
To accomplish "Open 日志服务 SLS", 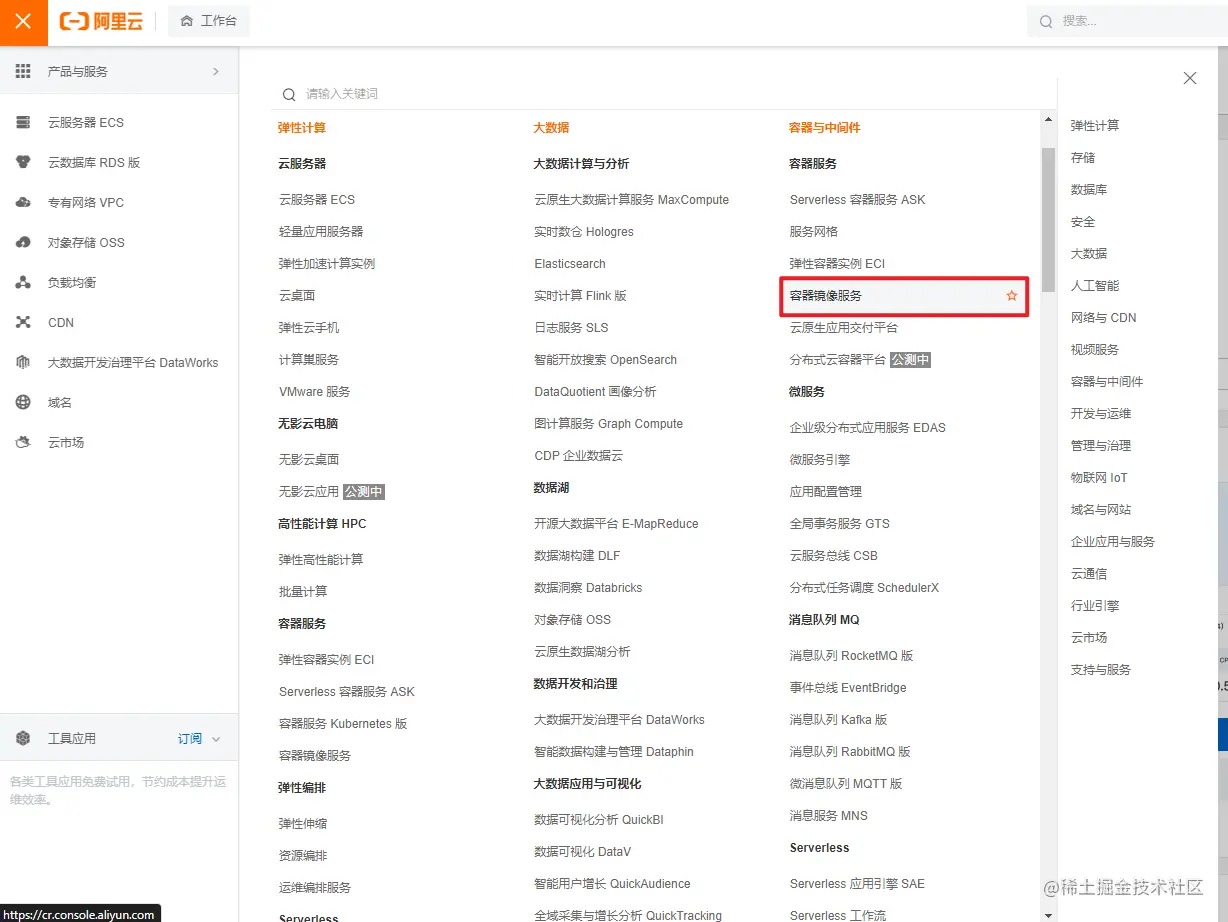I will [571, 328].
